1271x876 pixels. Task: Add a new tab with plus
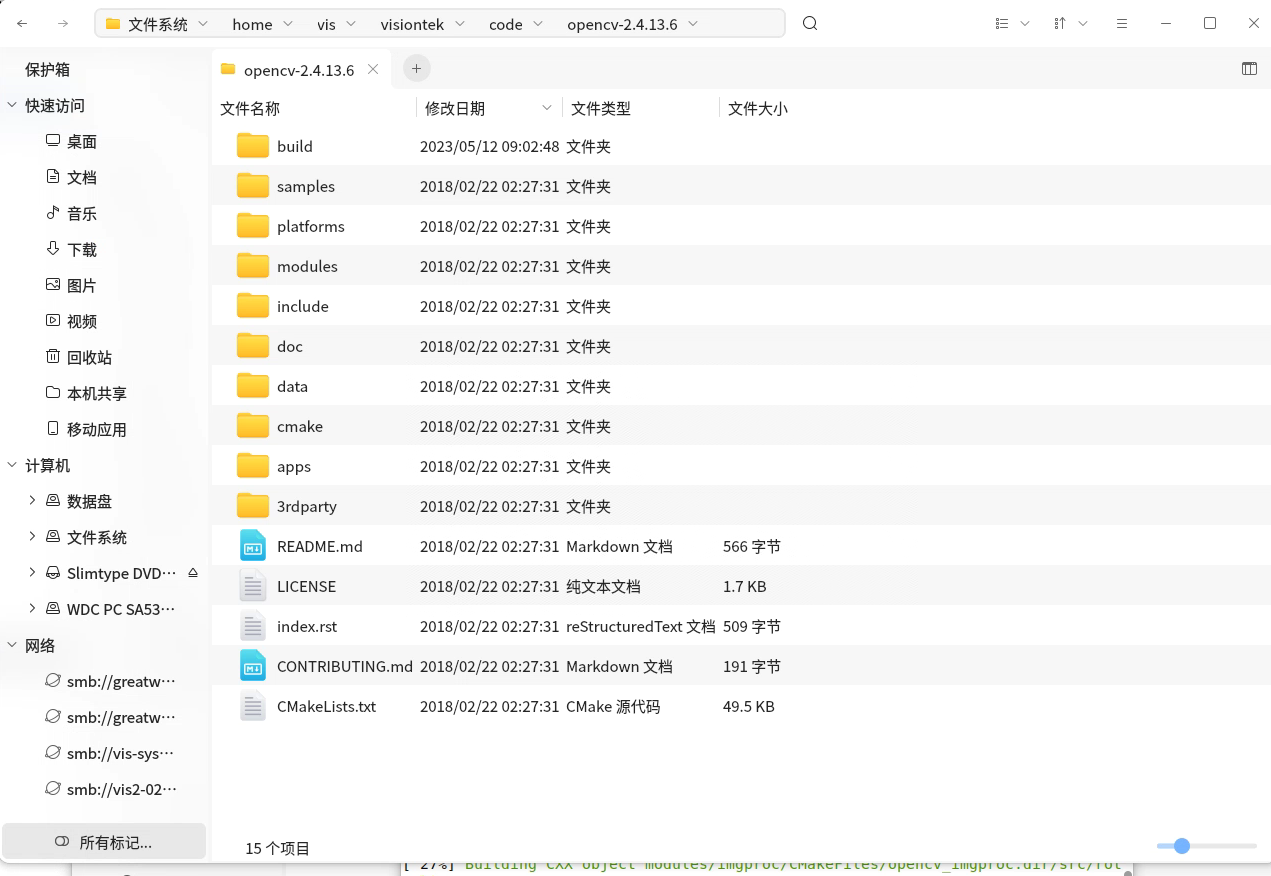(416, 68)
